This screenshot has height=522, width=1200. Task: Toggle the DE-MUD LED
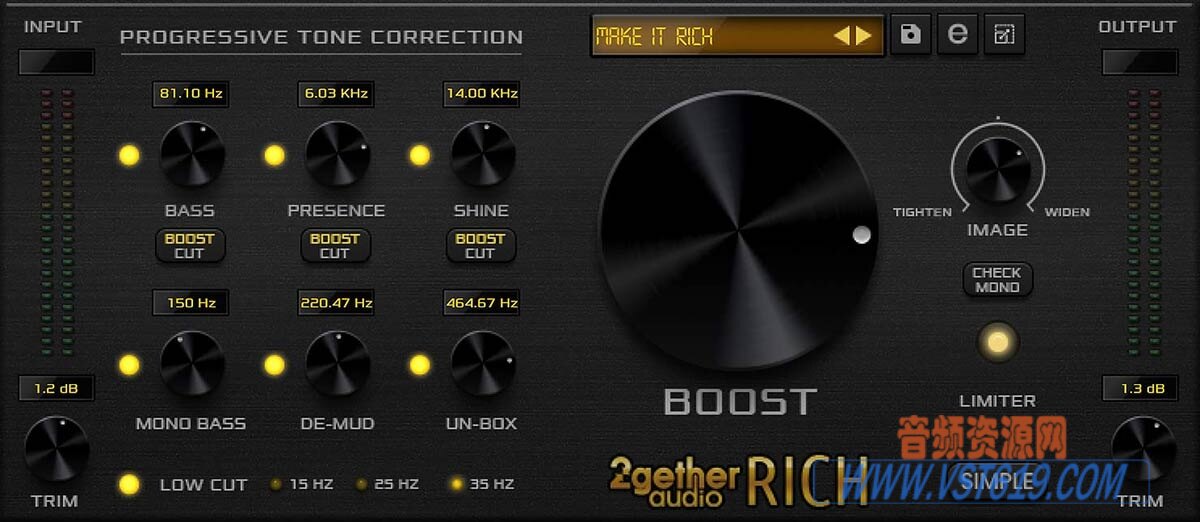point(274,365)
